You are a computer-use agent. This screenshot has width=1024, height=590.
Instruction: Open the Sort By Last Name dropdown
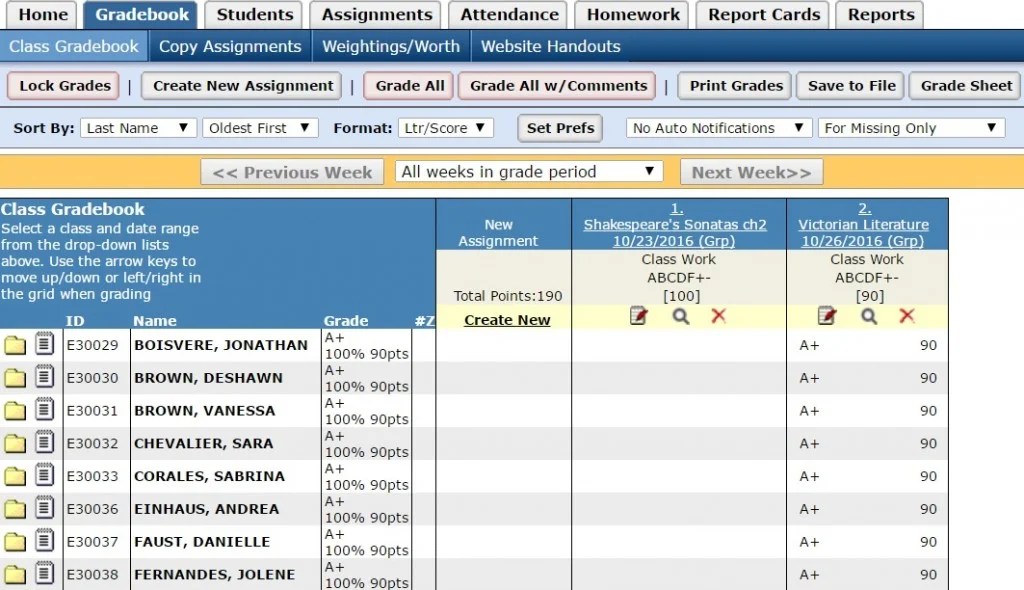(138, 128)
